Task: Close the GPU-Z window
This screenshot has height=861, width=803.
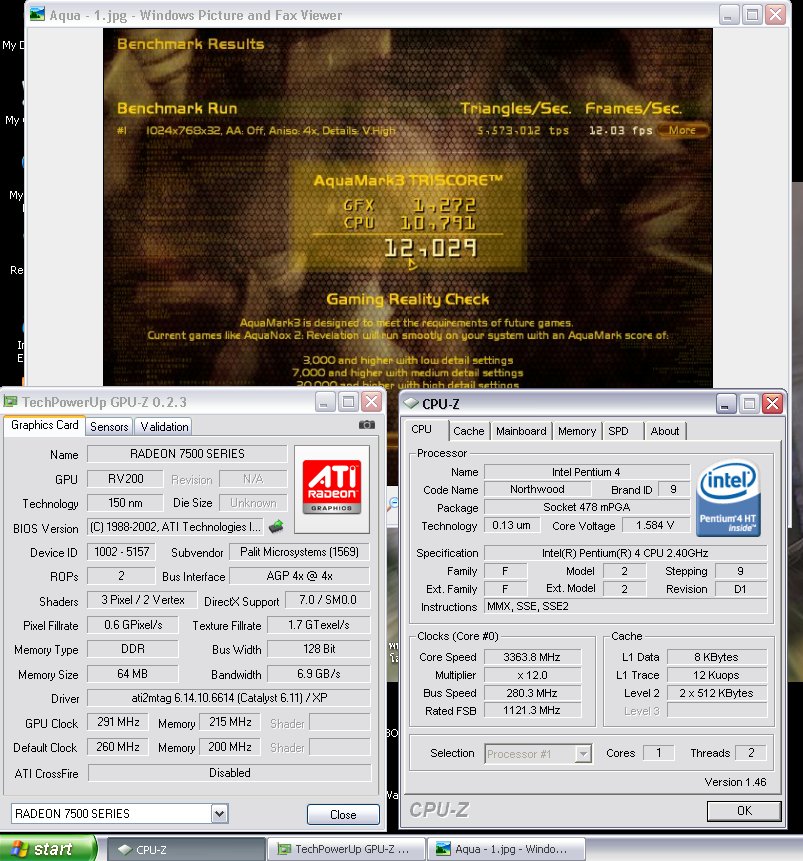Action: click(372, 402)
